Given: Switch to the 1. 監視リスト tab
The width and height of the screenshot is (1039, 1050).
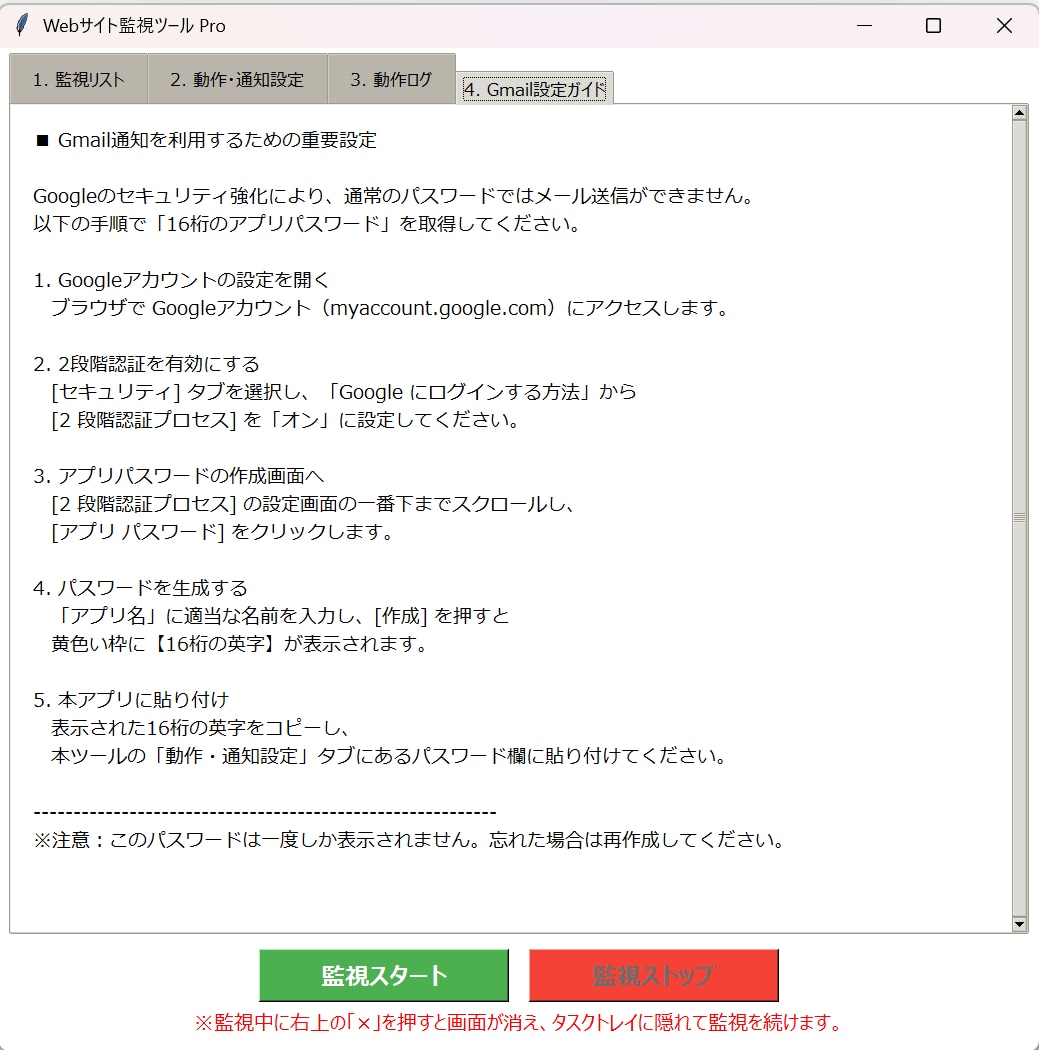Looking at the screenshot, I should [x=78, y=79].
